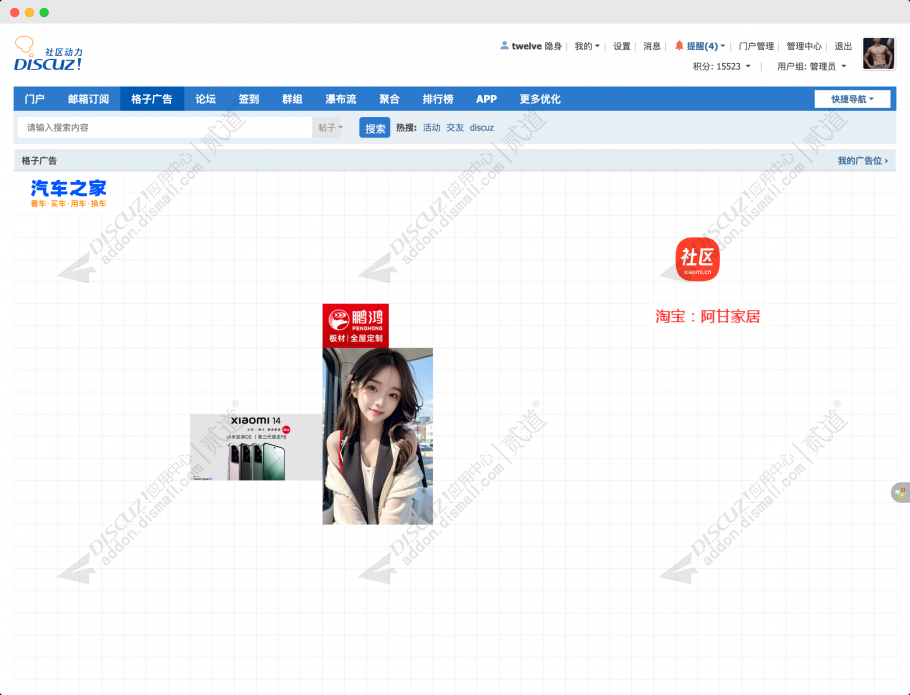Focus the 请输入搜索内容 search field
This screenshot has width=910, height=695.
165,128
